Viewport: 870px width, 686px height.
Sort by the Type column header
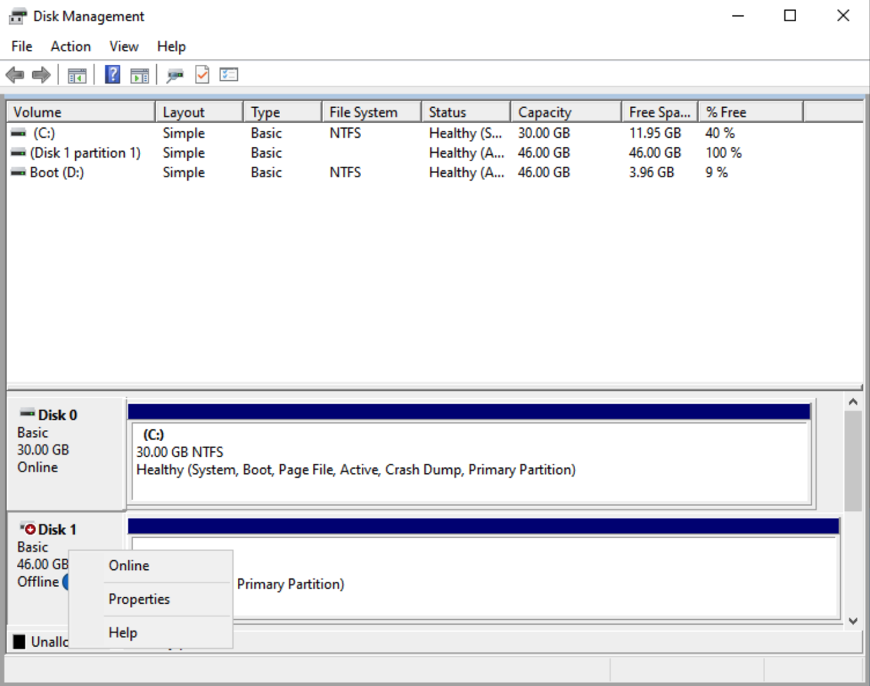[282, 112]
